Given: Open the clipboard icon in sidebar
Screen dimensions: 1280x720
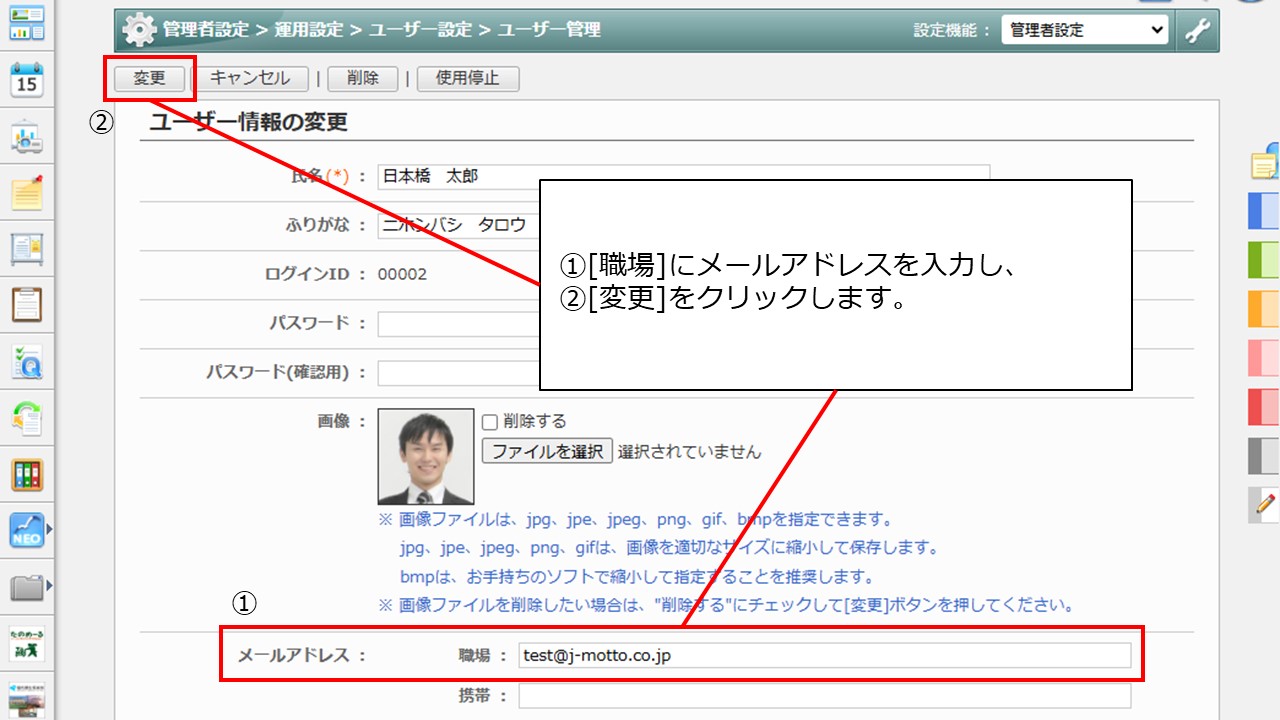Looking at the screenshot, I should [x=27, y=304].
